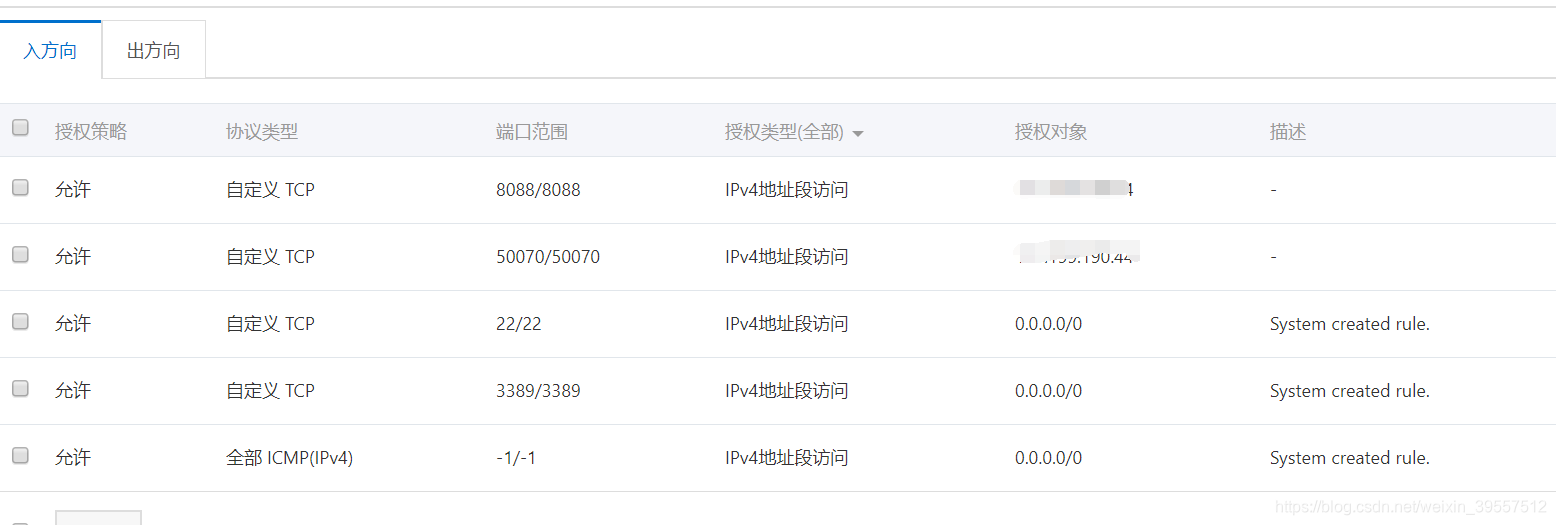Click the port range 22/22 cell

pyautogui.click(x=519, y=324)
